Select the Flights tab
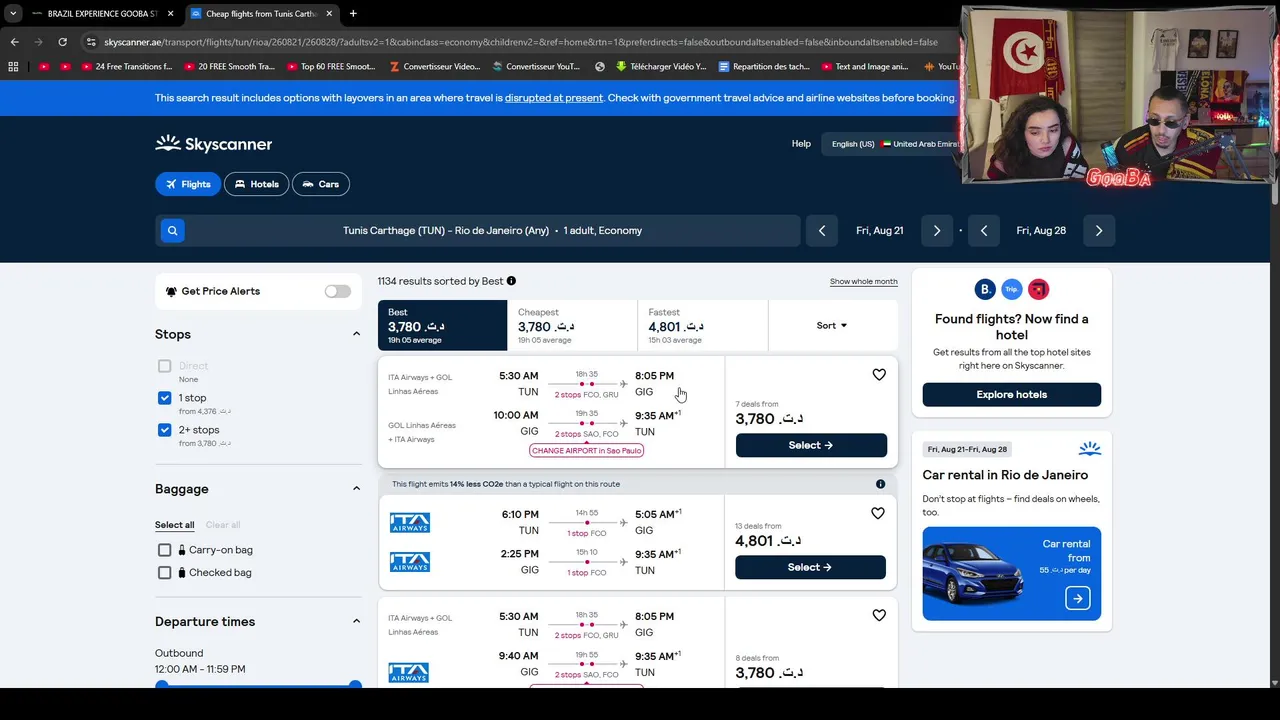The height and width of the screenshot is (720, 1280). tap(188, 184)
